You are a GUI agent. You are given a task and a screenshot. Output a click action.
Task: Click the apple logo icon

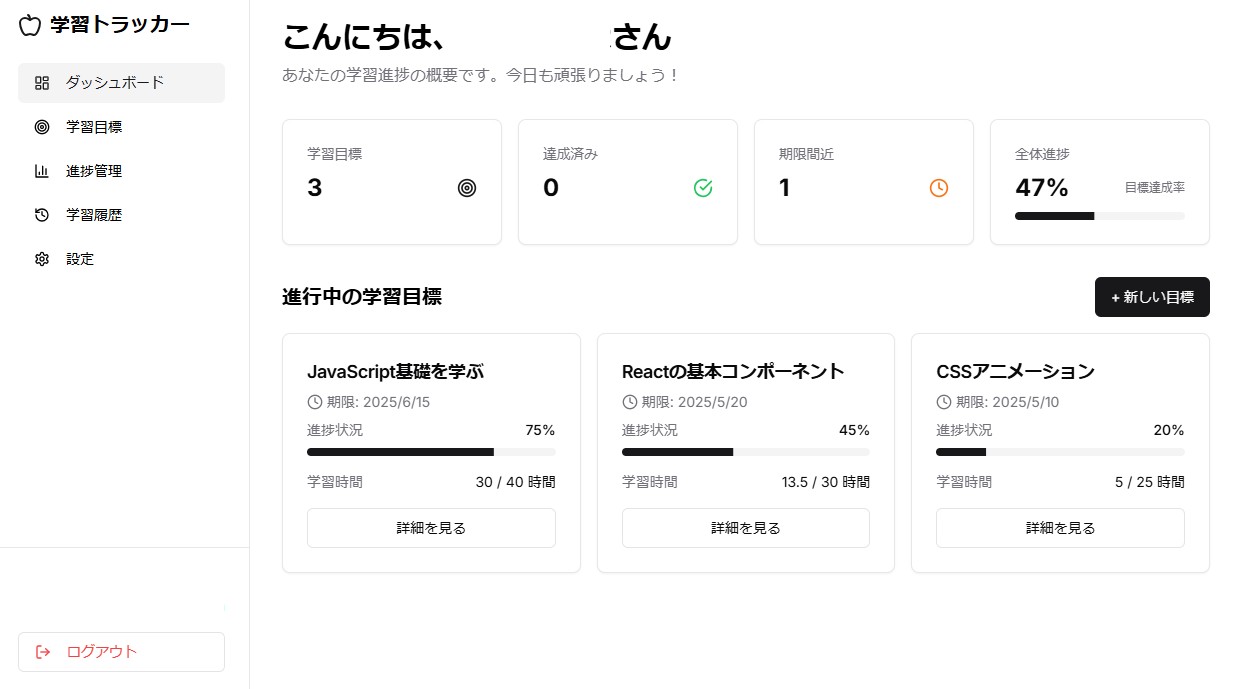(x=30, y=25)
